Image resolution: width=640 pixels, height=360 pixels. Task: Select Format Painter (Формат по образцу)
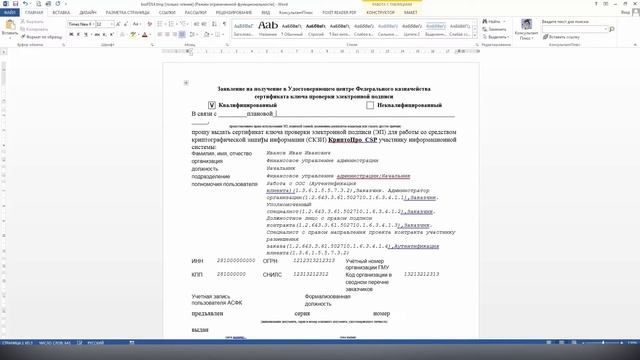41,37
